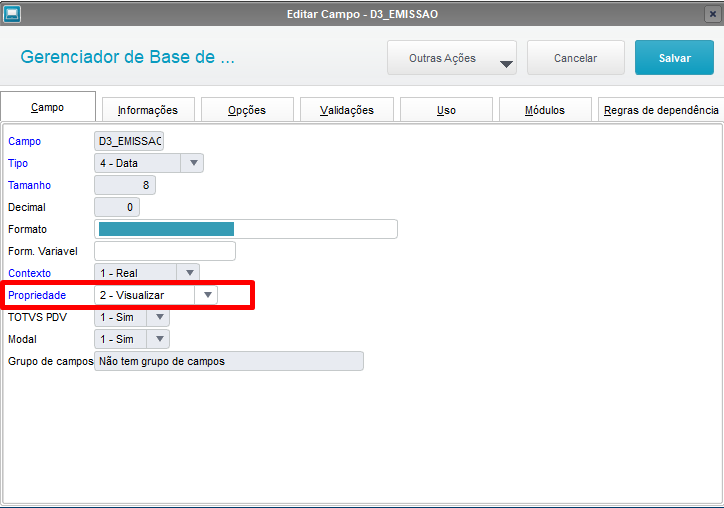Save changes with the Salvar button
This screenshot has height=508, width=724.
pos(674,58)
